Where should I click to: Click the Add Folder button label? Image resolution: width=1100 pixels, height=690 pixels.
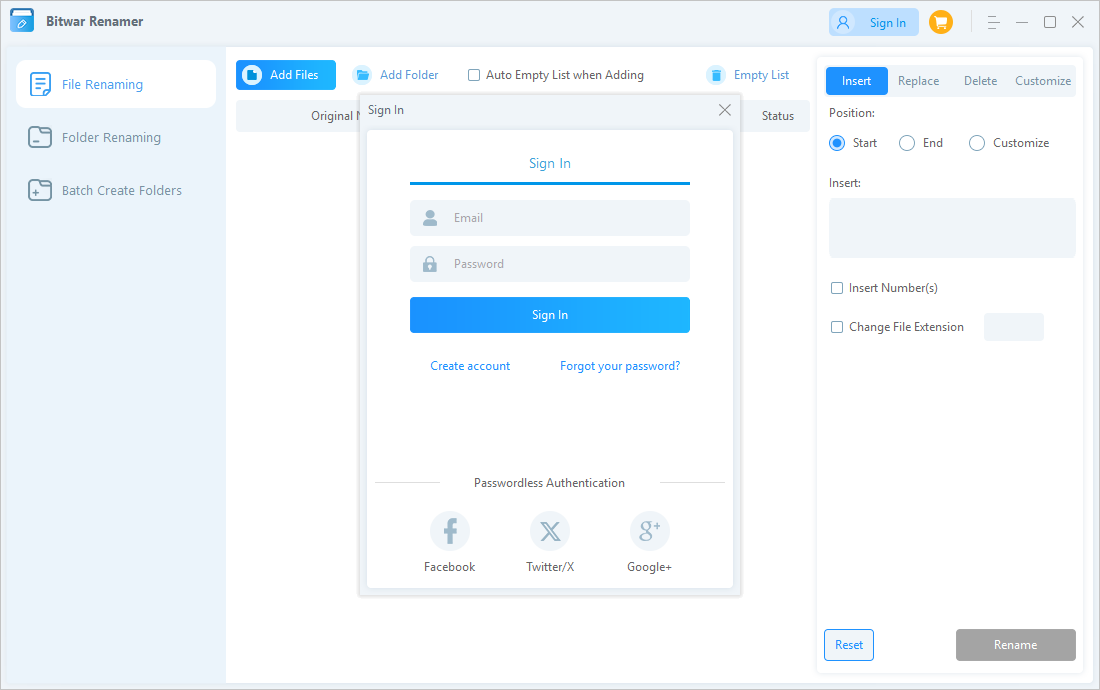coord(409,75)
